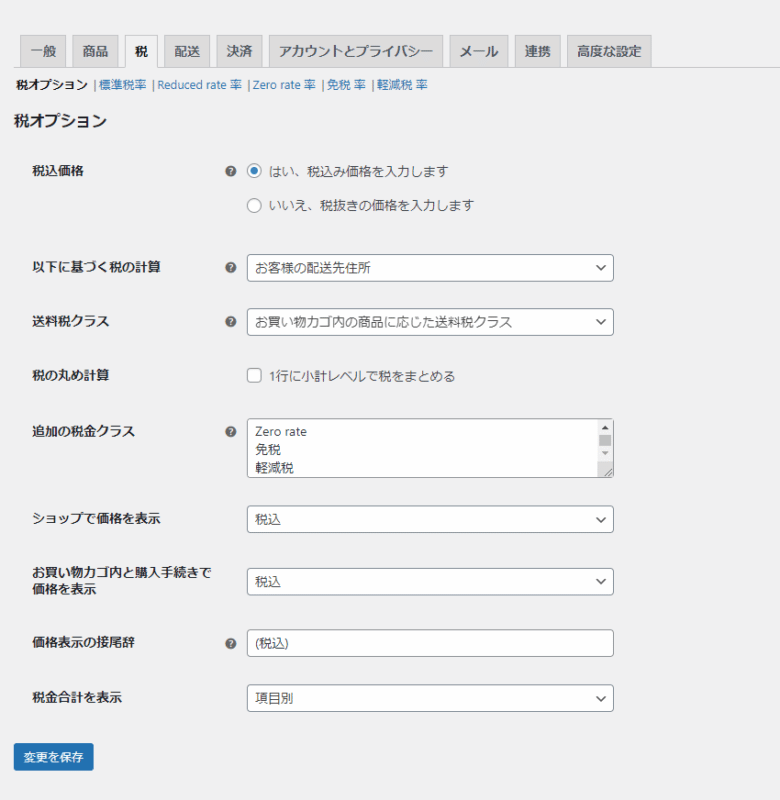This screenshot has width=780, height=800.
Task: Switch to the 配送 tab
Action: [x=187, y=51]
